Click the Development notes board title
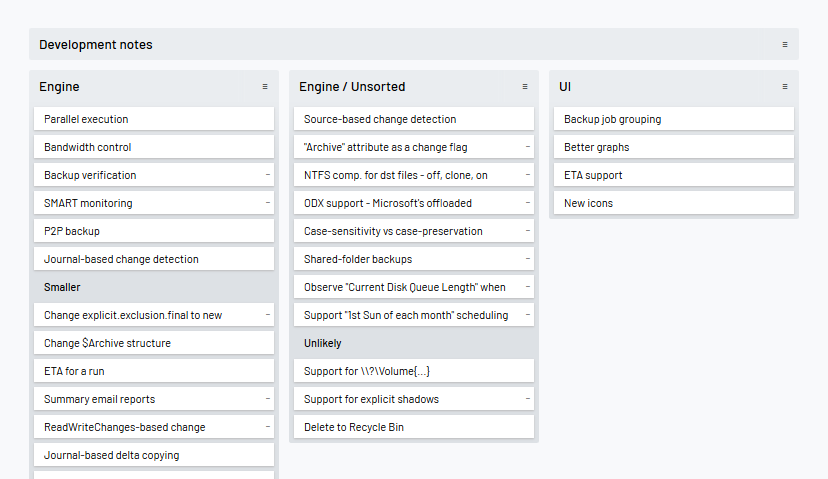This screenshot has height=479, width=828. point(96,45)
